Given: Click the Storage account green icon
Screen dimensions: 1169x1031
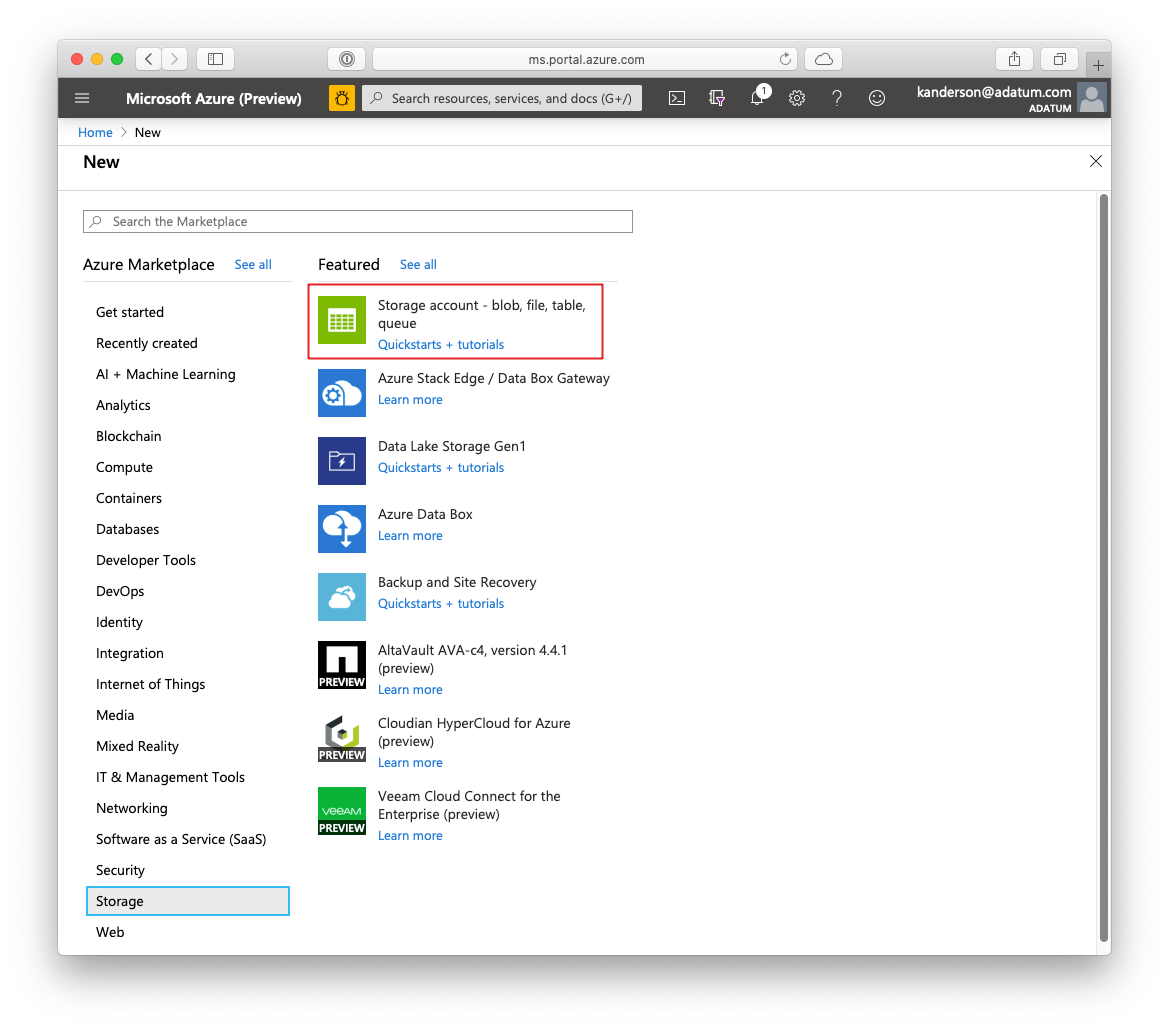Looking at the screenshot, I should 341,321.
